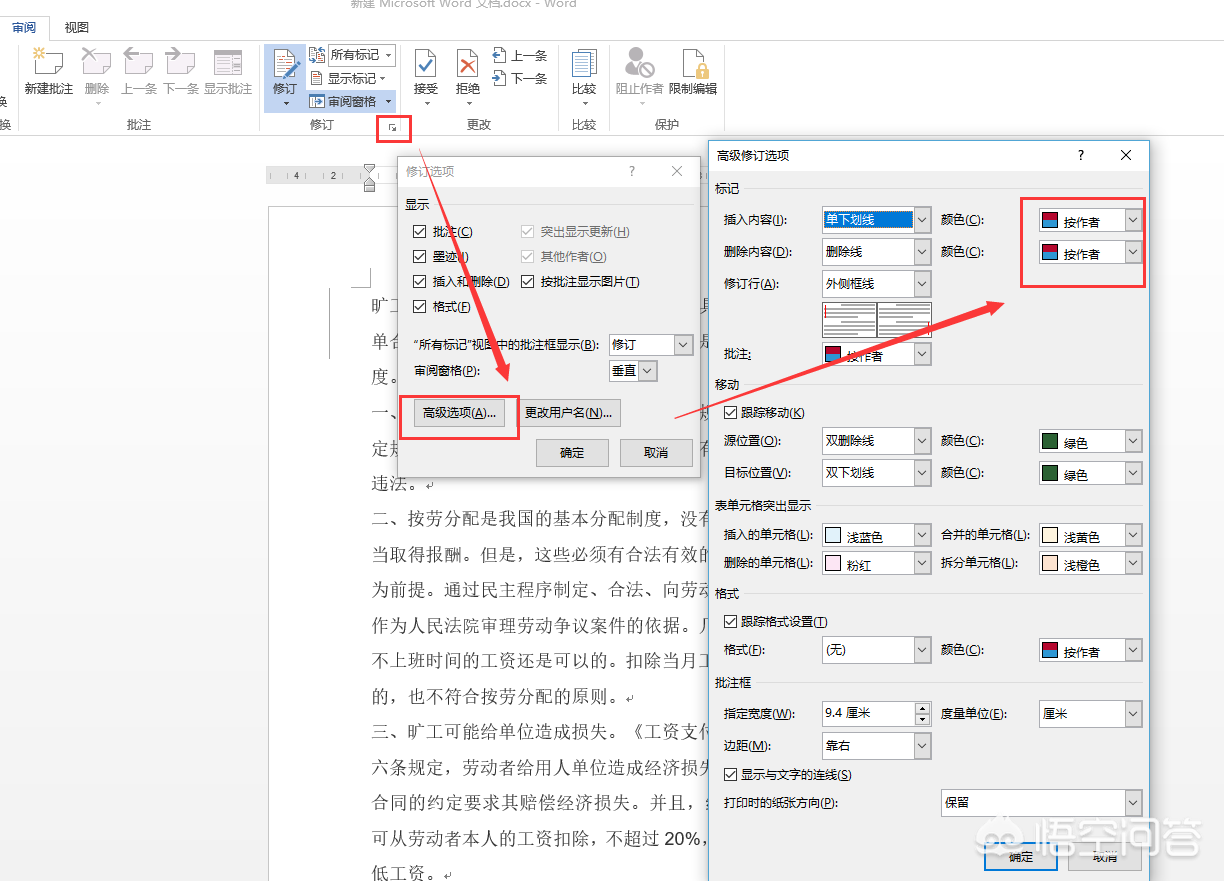Open 格式(F) dropdown showing (无)
The width and height of the screenshot is (1224, 881).
(876, 650)
